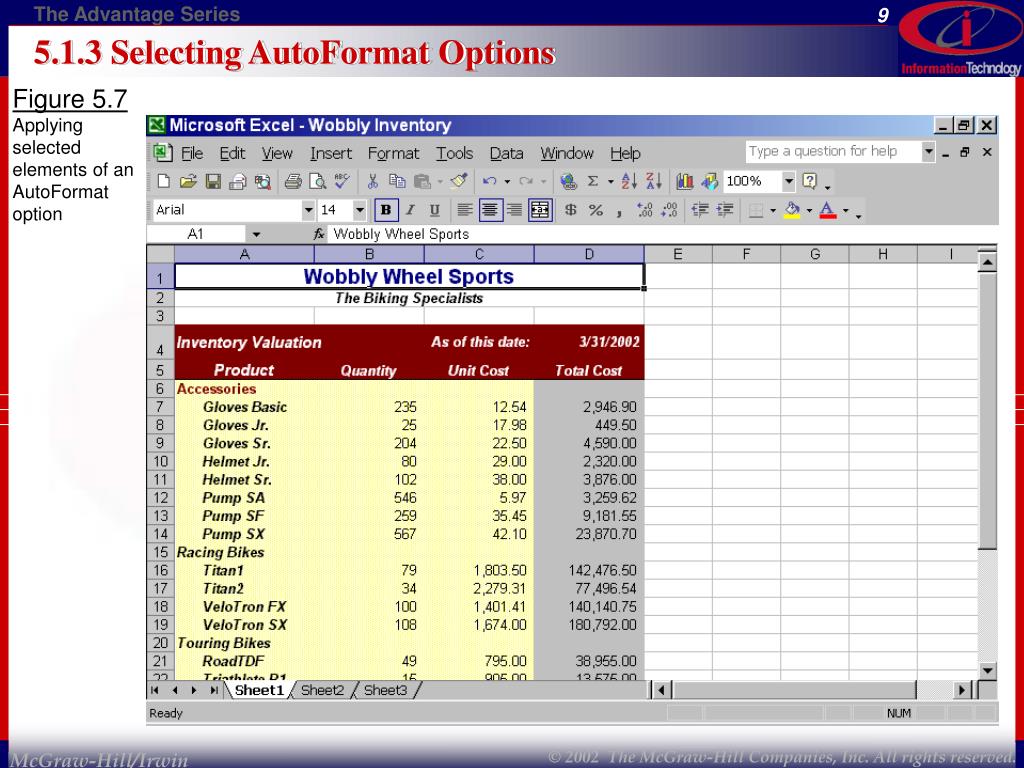Open the Font Color palette arrow
The image size is (1024, 768).
(x=846, y=210)
